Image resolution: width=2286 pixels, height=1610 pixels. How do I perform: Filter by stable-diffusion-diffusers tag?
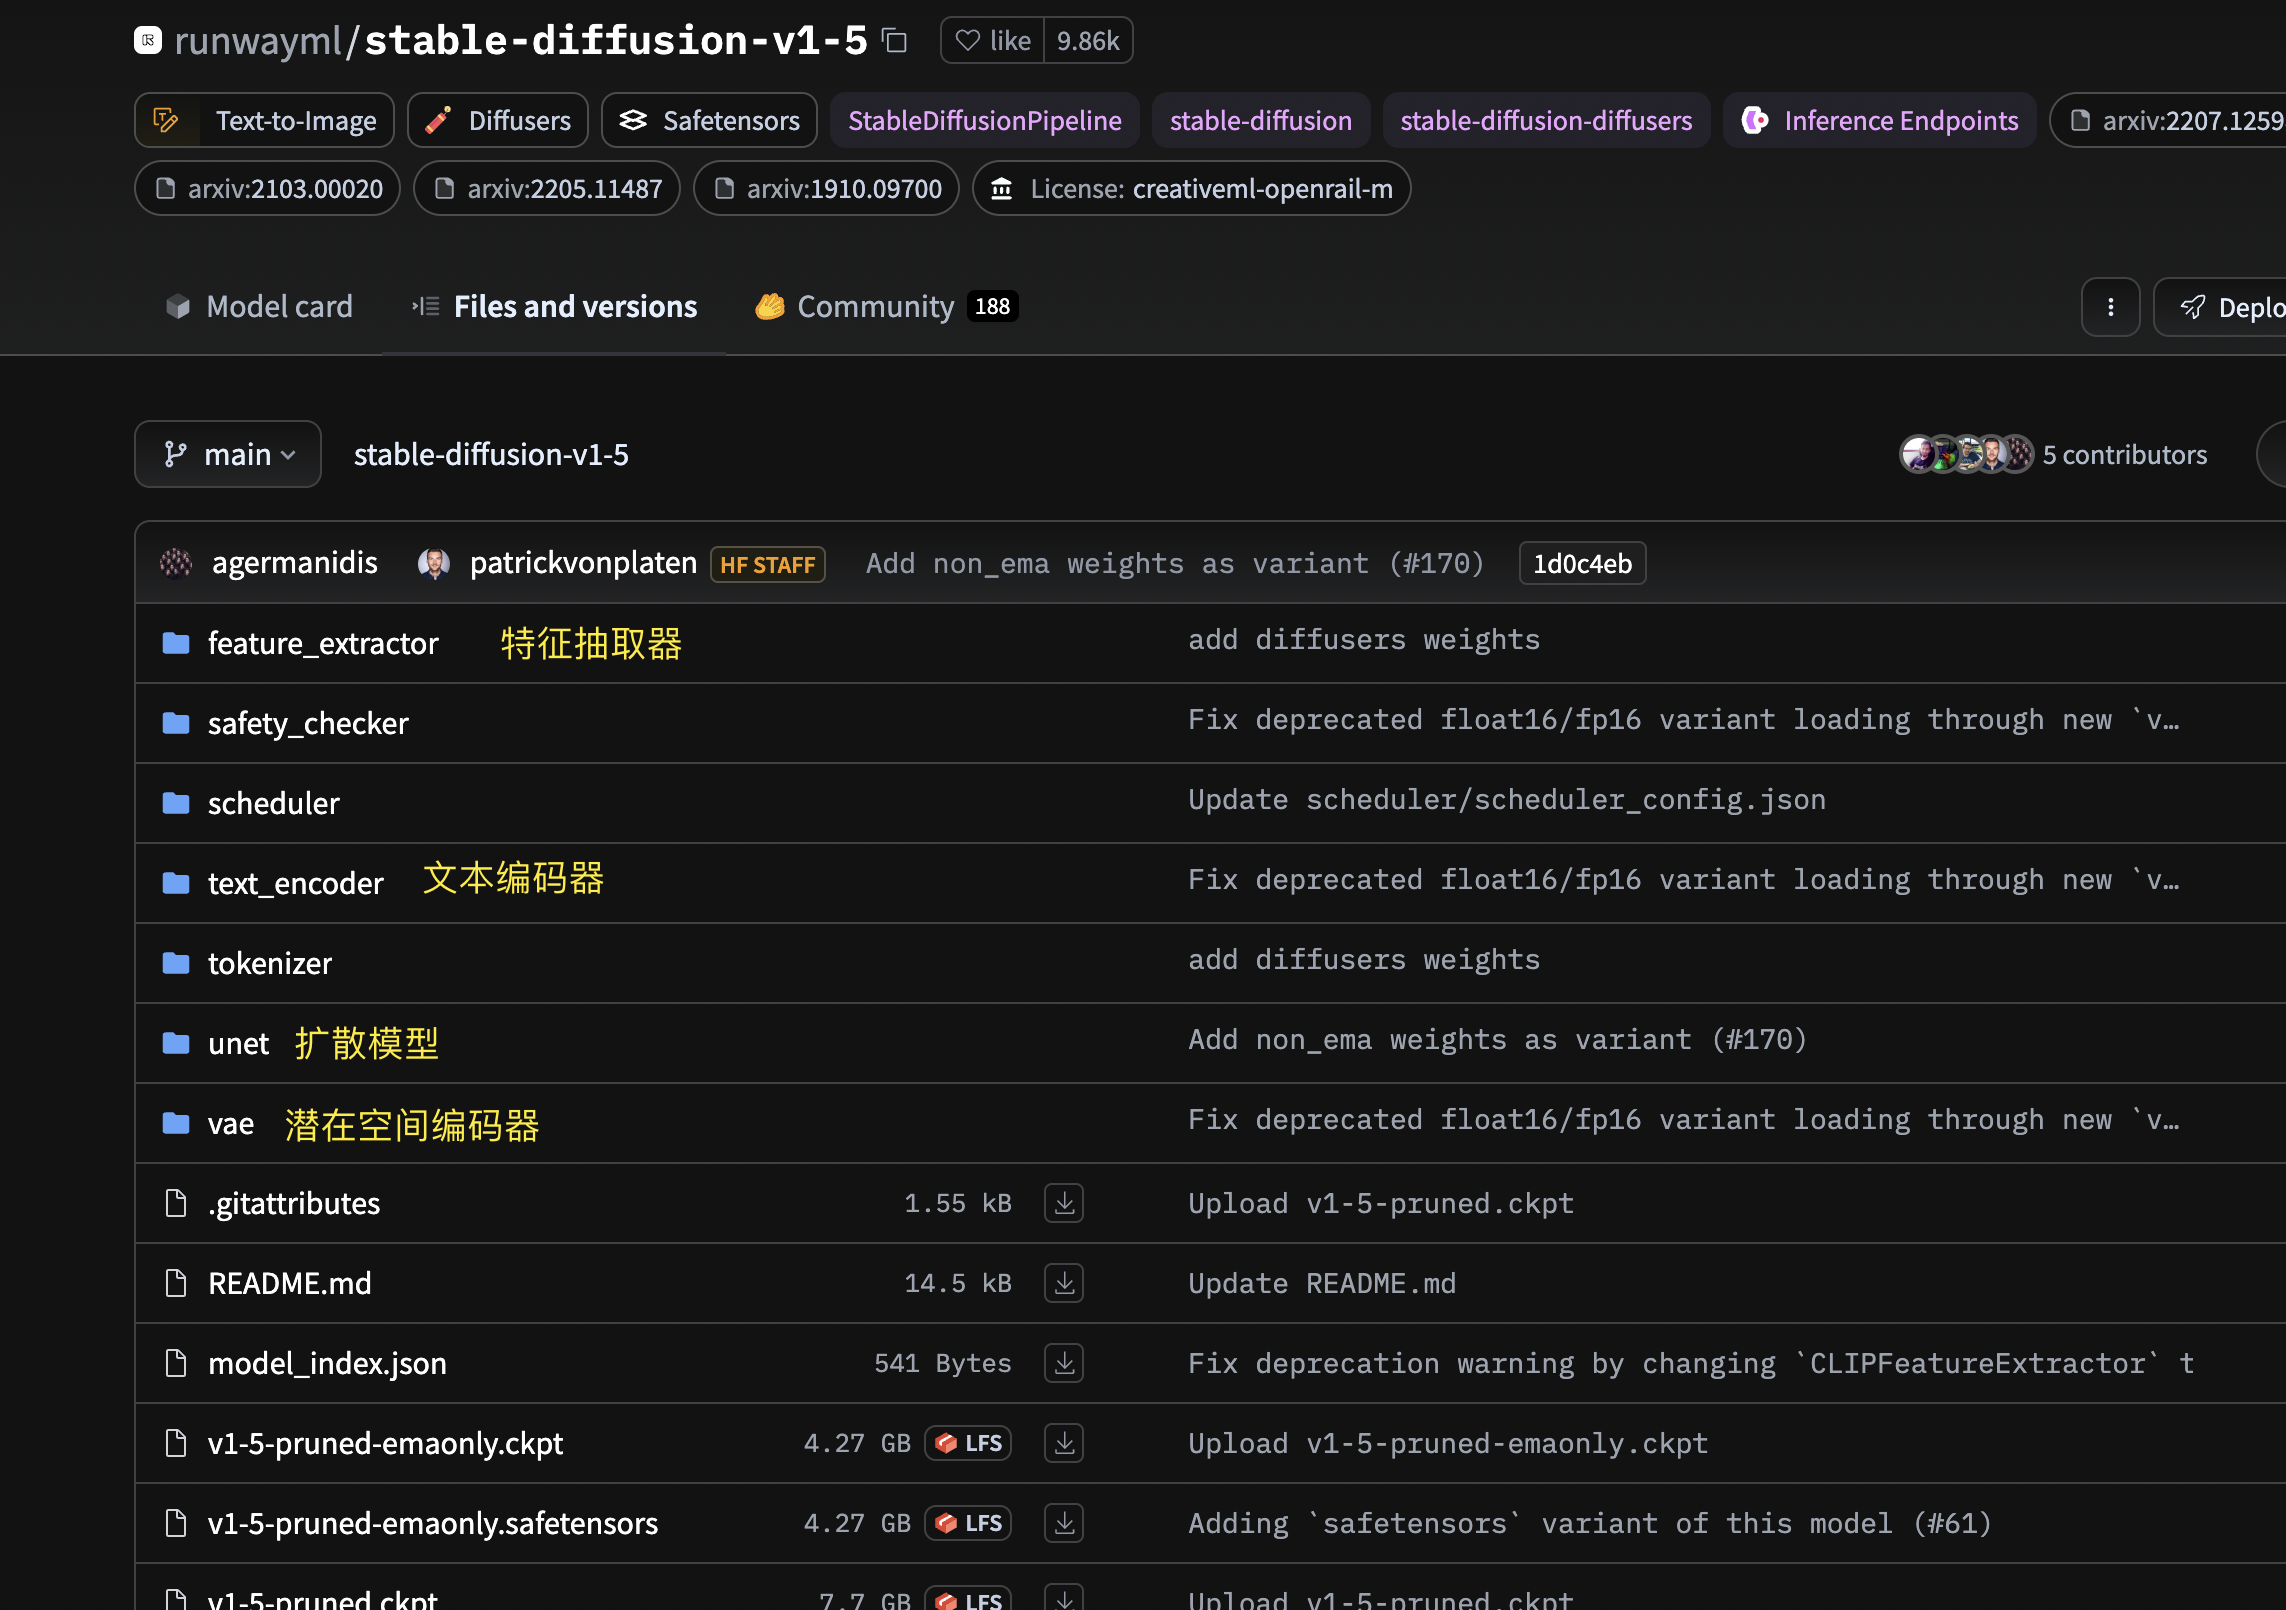coord(1546,120)
